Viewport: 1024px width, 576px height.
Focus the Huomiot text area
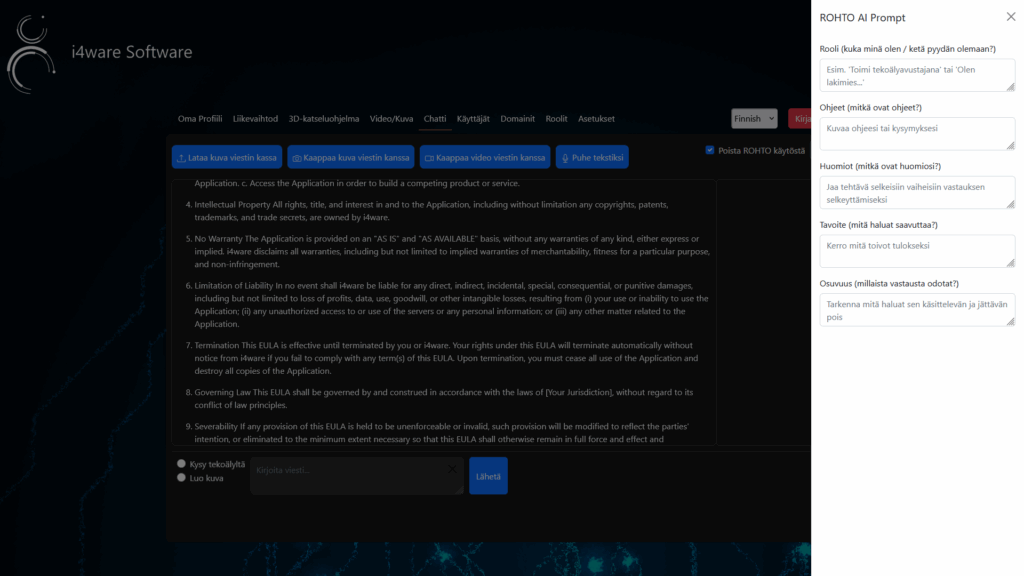[917, 193]
